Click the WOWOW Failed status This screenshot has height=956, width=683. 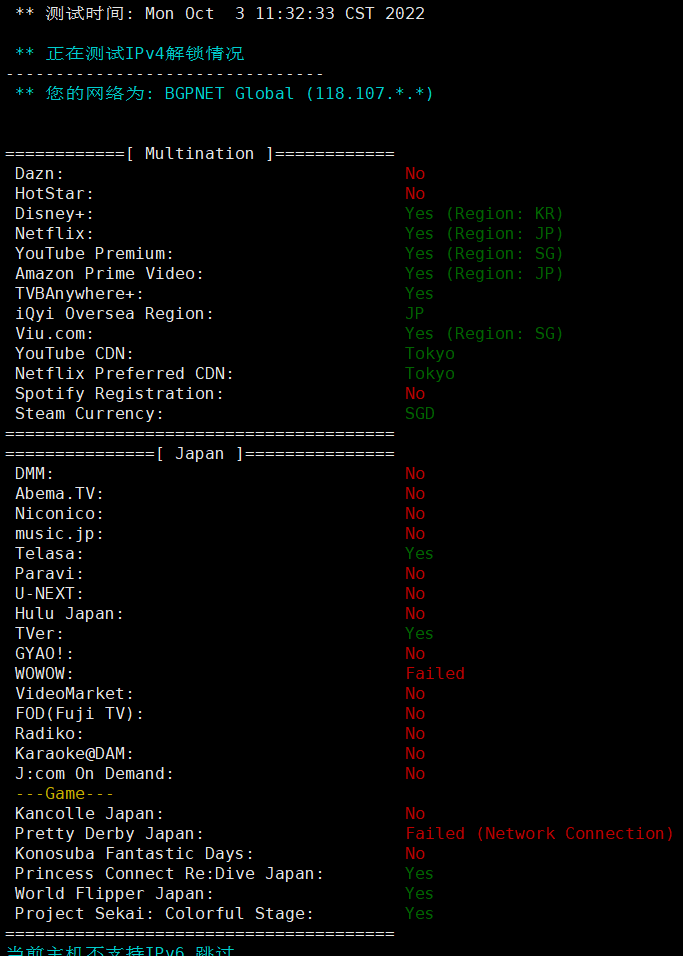435,674
